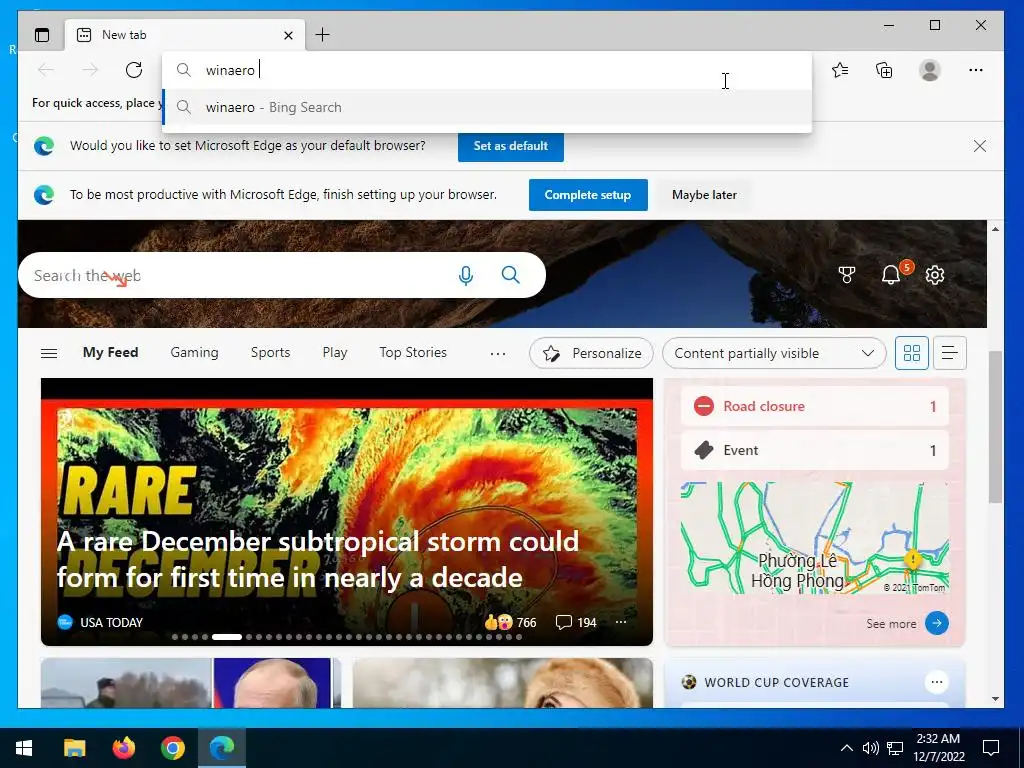Switch to the Top Stories tab
Screen dimensions: 1024x768
pyautogui.click(x=413, y=352)
